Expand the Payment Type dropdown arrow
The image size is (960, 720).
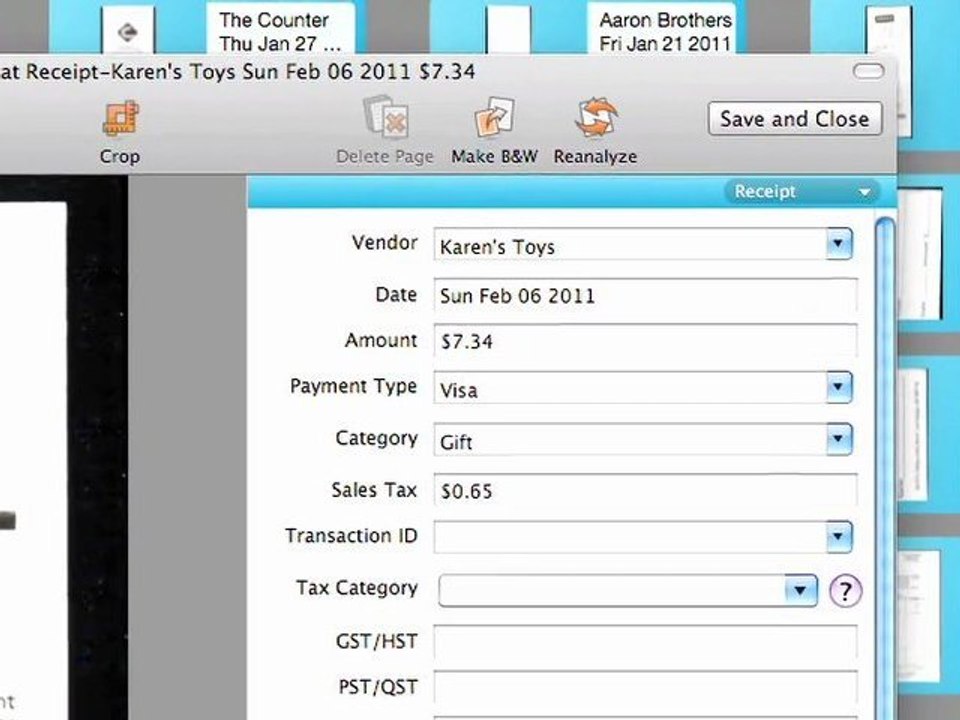point(838,387)
